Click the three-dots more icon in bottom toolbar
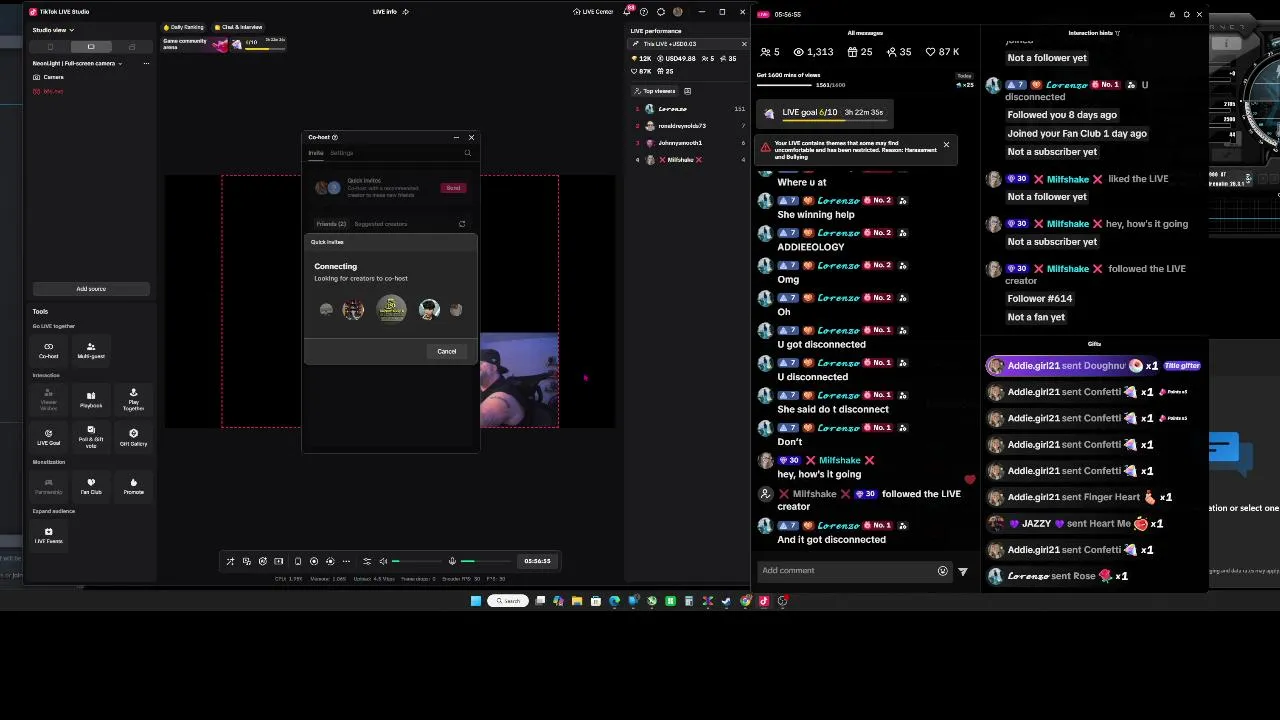Screen dimensions: 1280x720 point(346,561)
